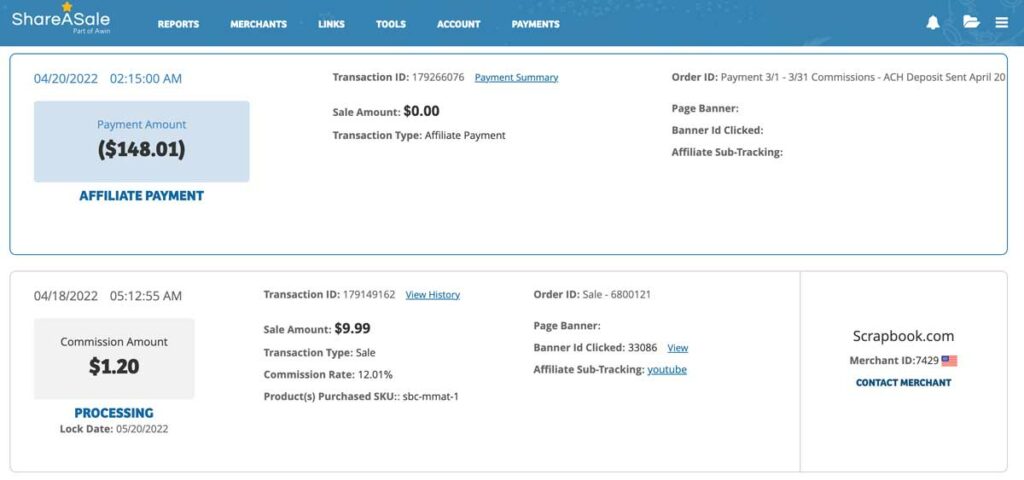
Task: Click the View History link
Action: coord(432,295)
